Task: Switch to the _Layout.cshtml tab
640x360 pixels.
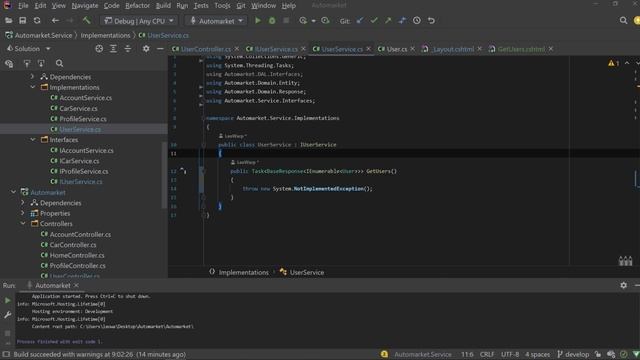Action: click(x=453, y=49)
